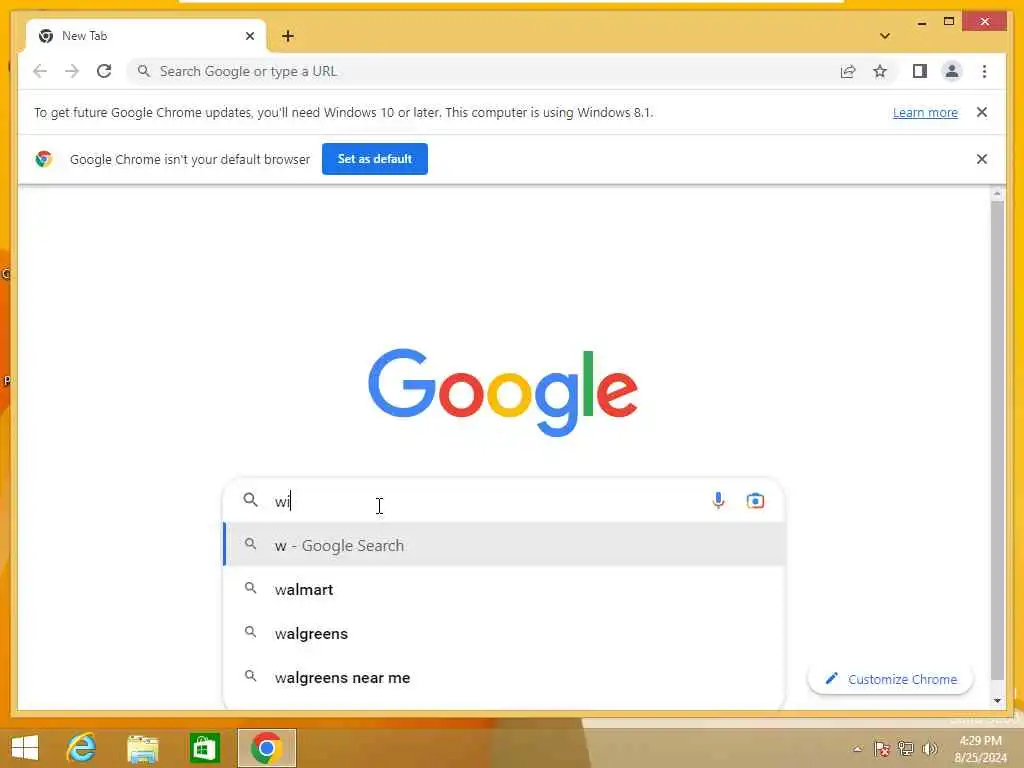Viewport: 1024px width, 768px height.
Task: Toggle the Chrome side panel icon
Action: (x=920, y=71)
